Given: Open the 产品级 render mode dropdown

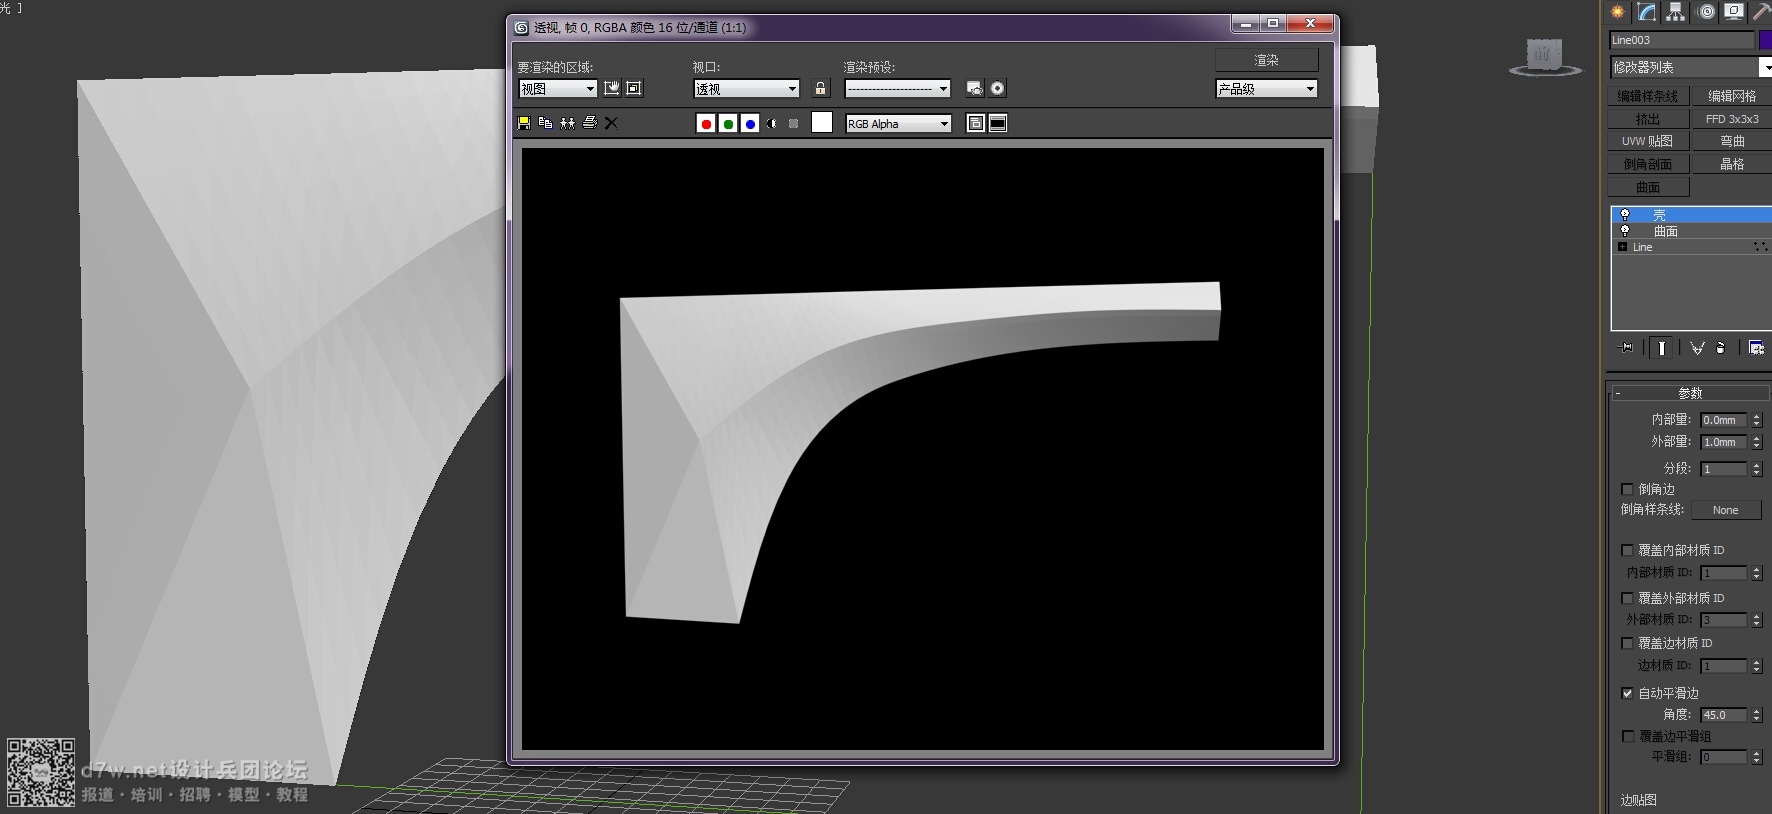Looking at the screenshot, I should click(1266, 89).
